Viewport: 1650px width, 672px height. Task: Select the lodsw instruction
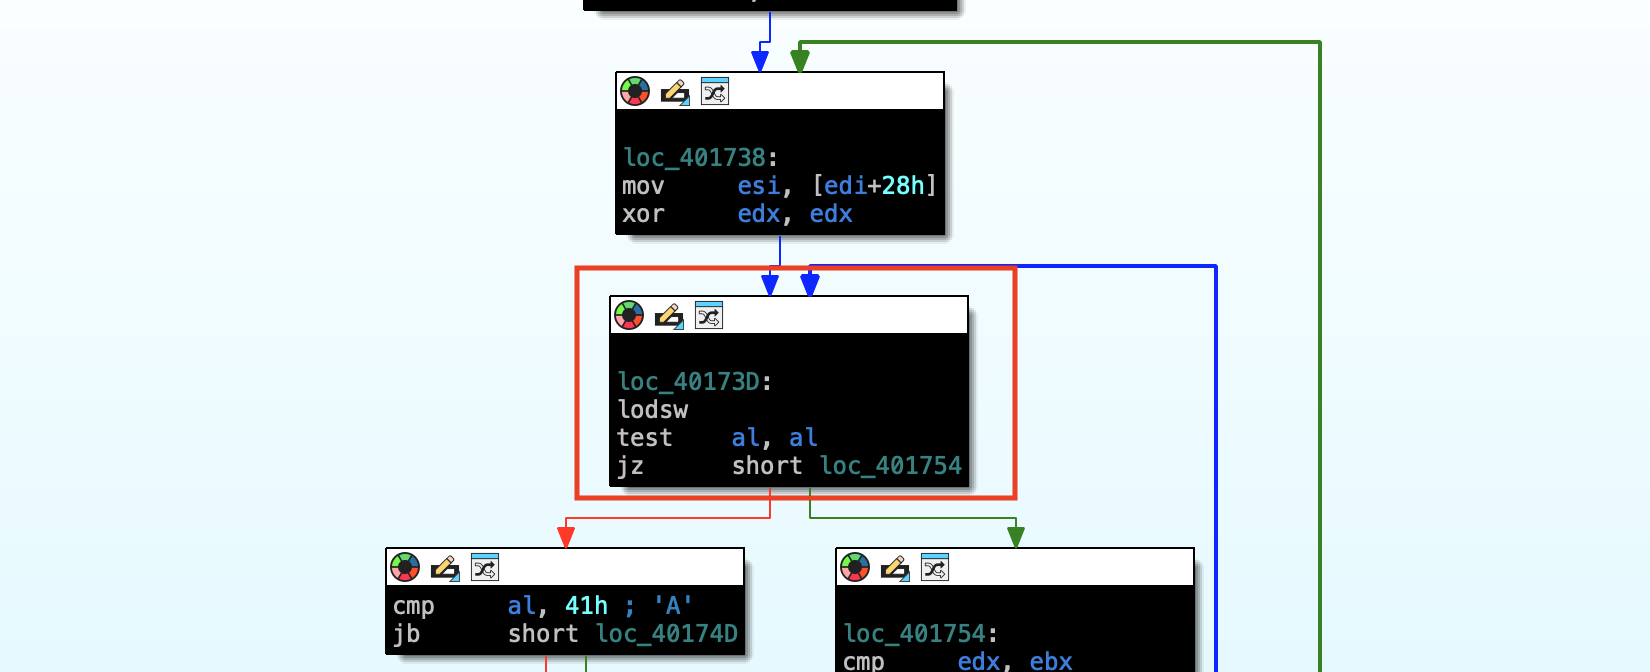652,410
